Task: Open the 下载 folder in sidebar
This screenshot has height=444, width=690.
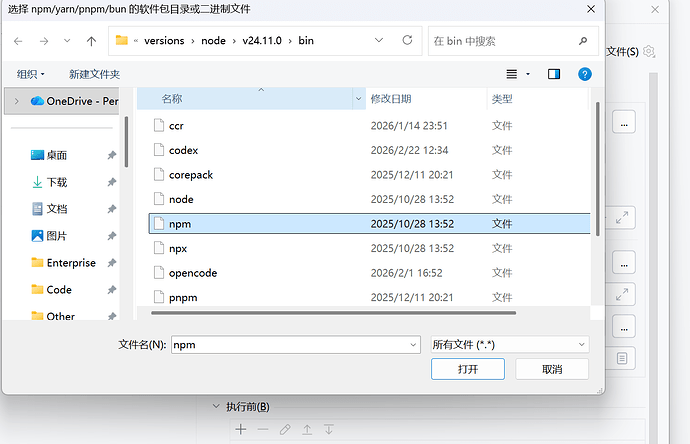Action: point(57,182)
